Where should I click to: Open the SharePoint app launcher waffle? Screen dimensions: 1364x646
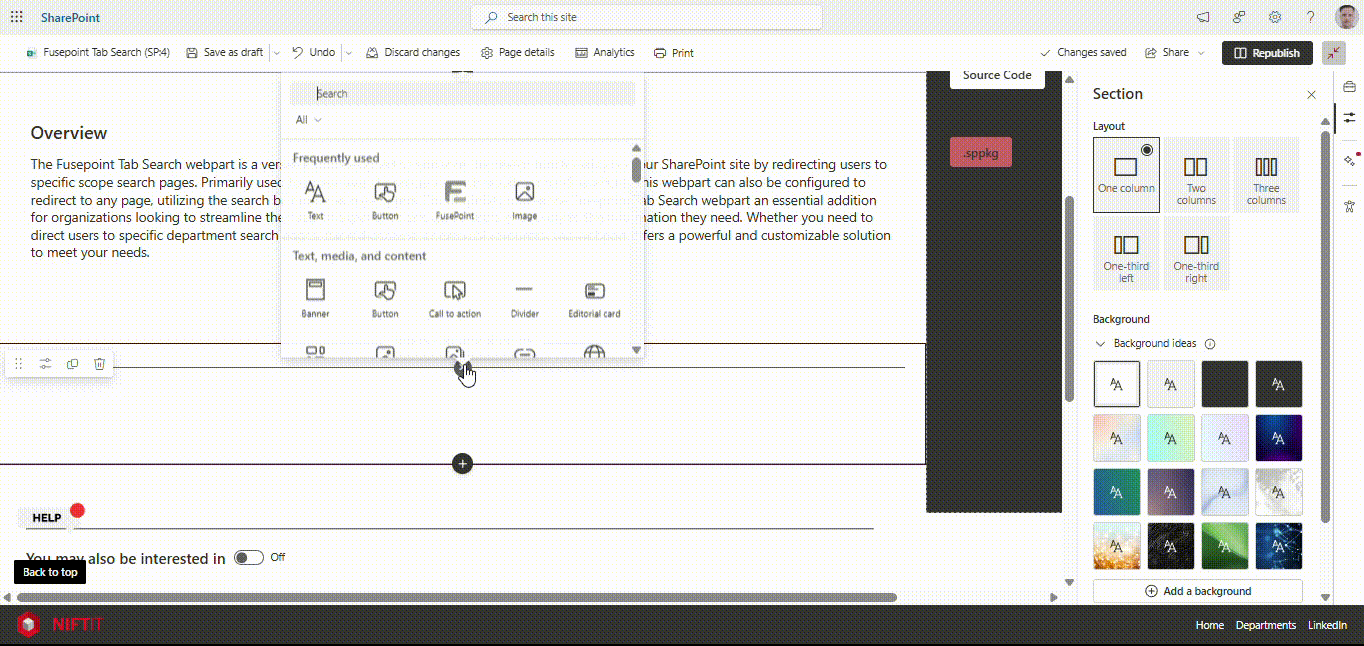click(17, 17)
